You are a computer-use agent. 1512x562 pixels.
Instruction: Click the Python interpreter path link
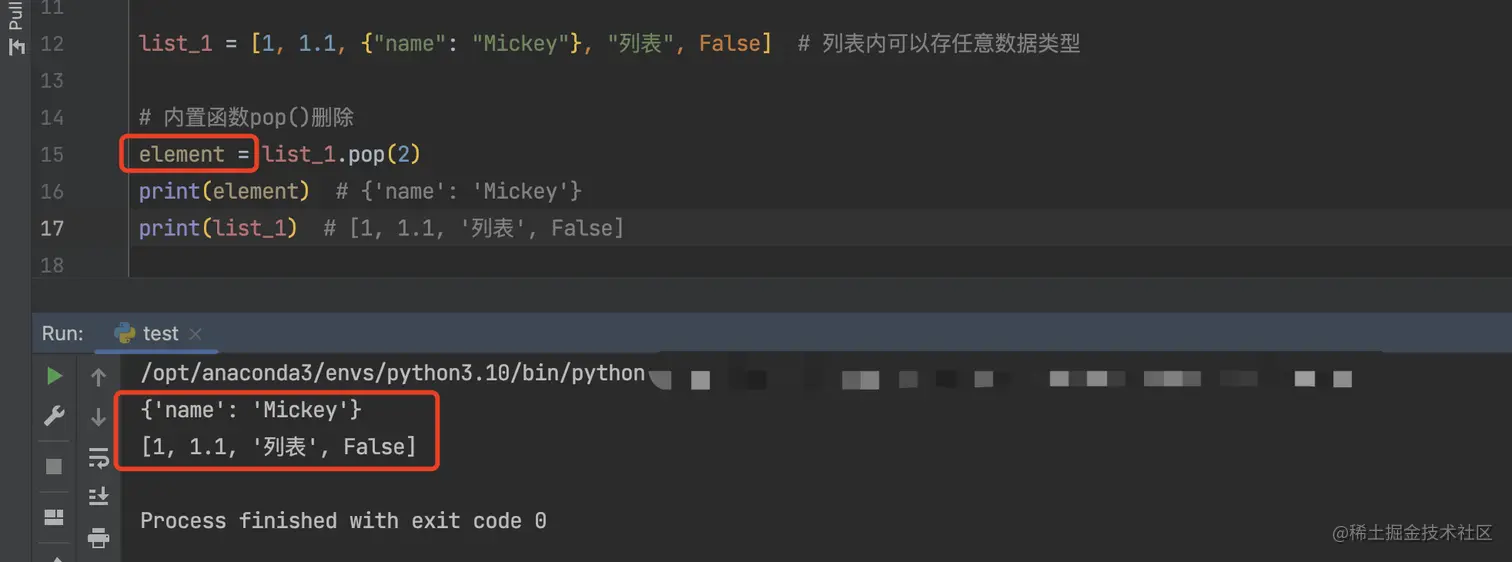[392, 373]
